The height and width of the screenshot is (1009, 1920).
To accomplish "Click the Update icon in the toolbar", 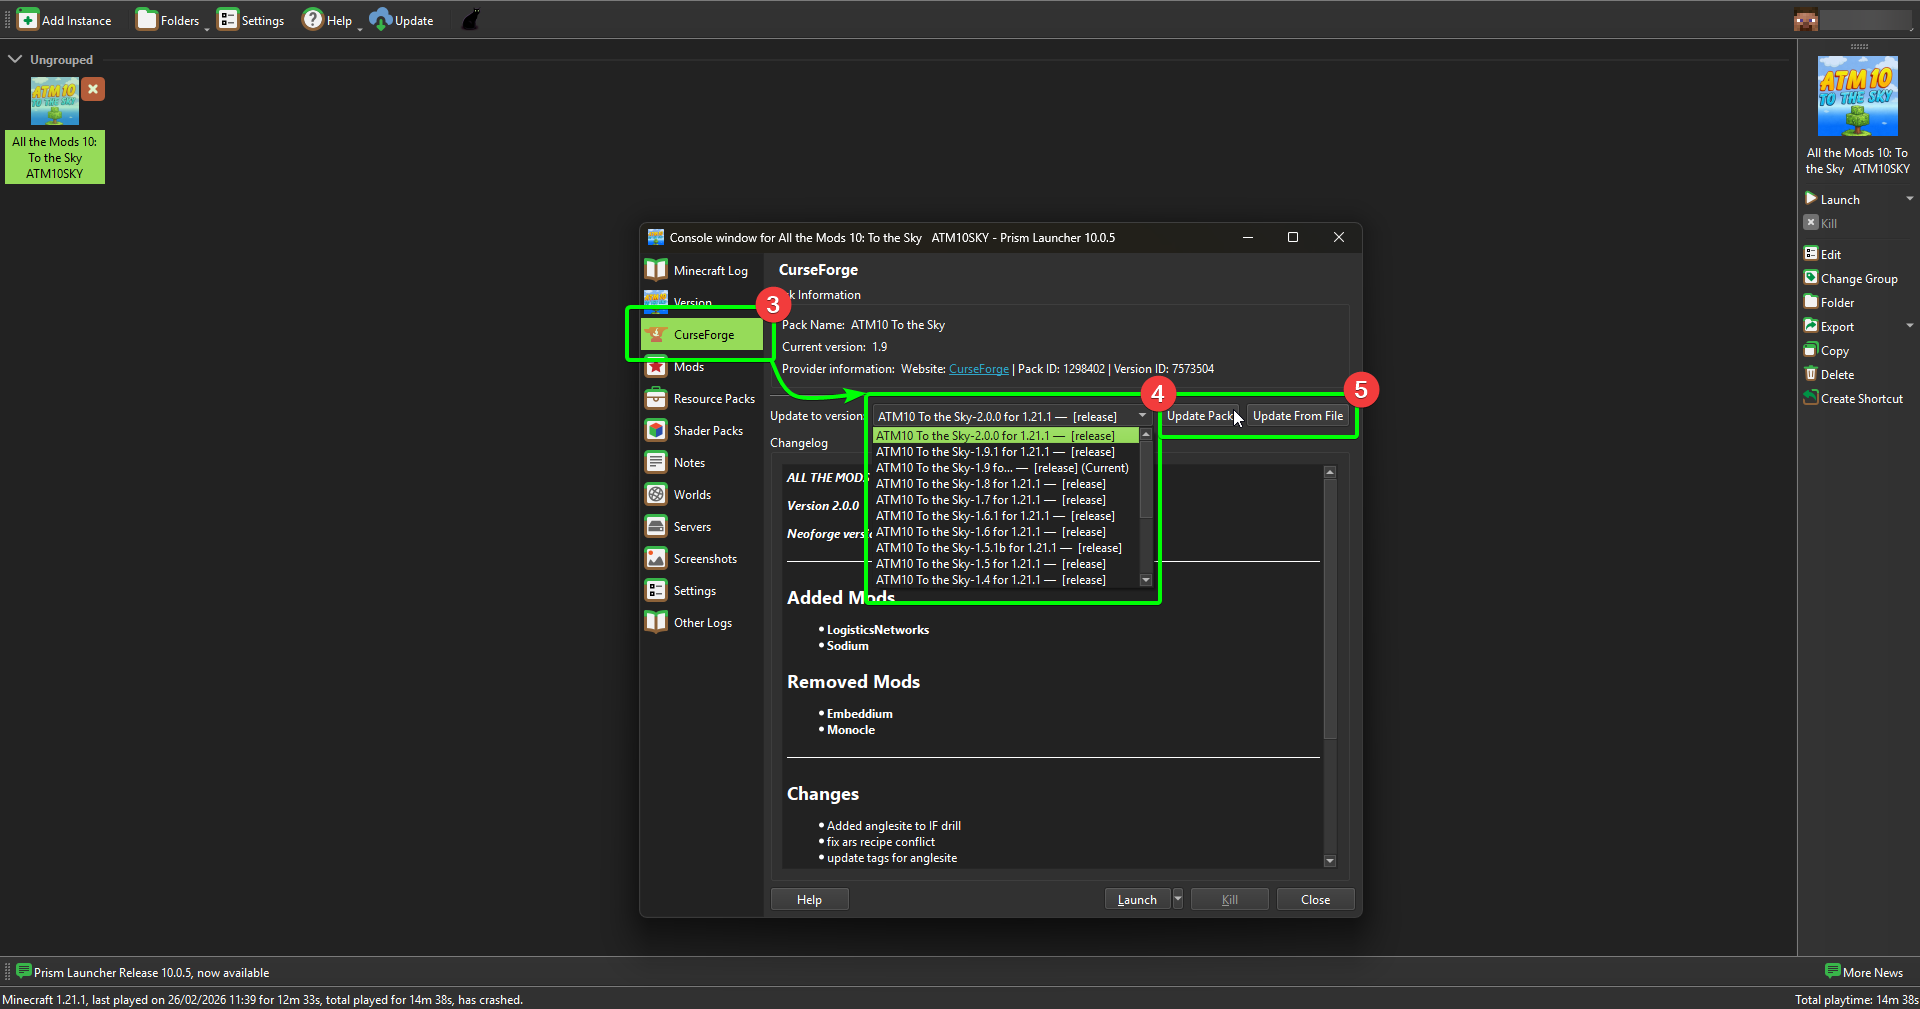I will (x=378, y=19).
